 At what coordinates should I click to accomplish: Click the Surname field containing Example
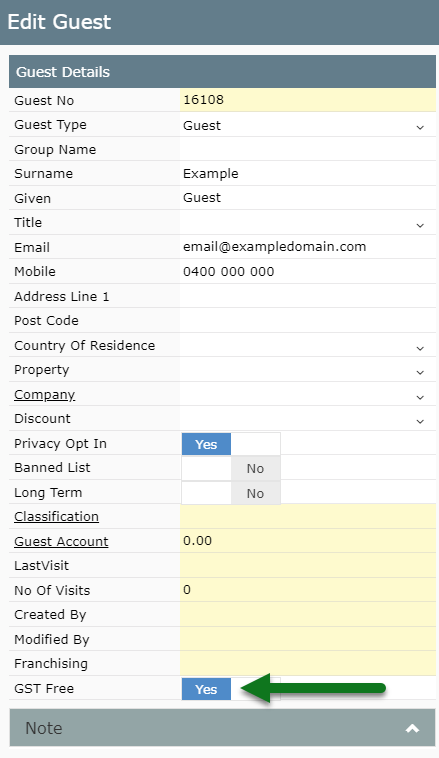pyautogui.click(x=307, y=174)
